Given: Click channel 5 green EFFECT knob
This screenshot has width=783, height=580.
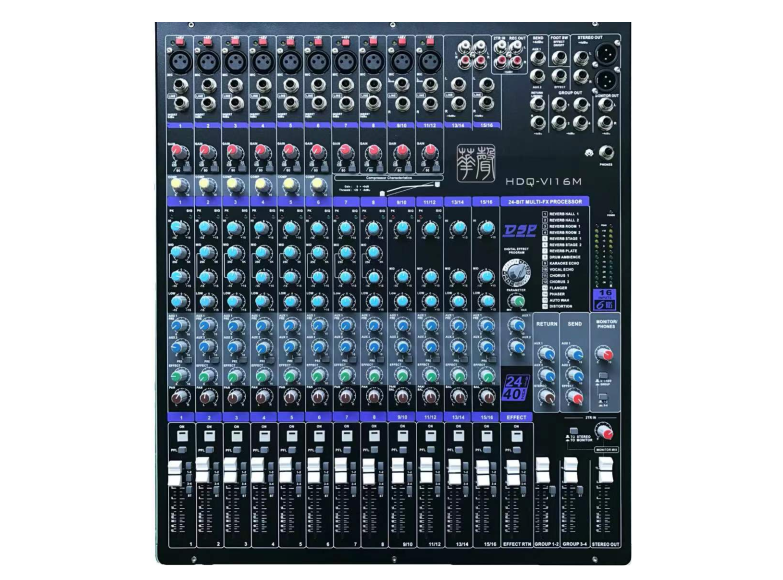Looking at the screenshot, I should tap(288, 376).
